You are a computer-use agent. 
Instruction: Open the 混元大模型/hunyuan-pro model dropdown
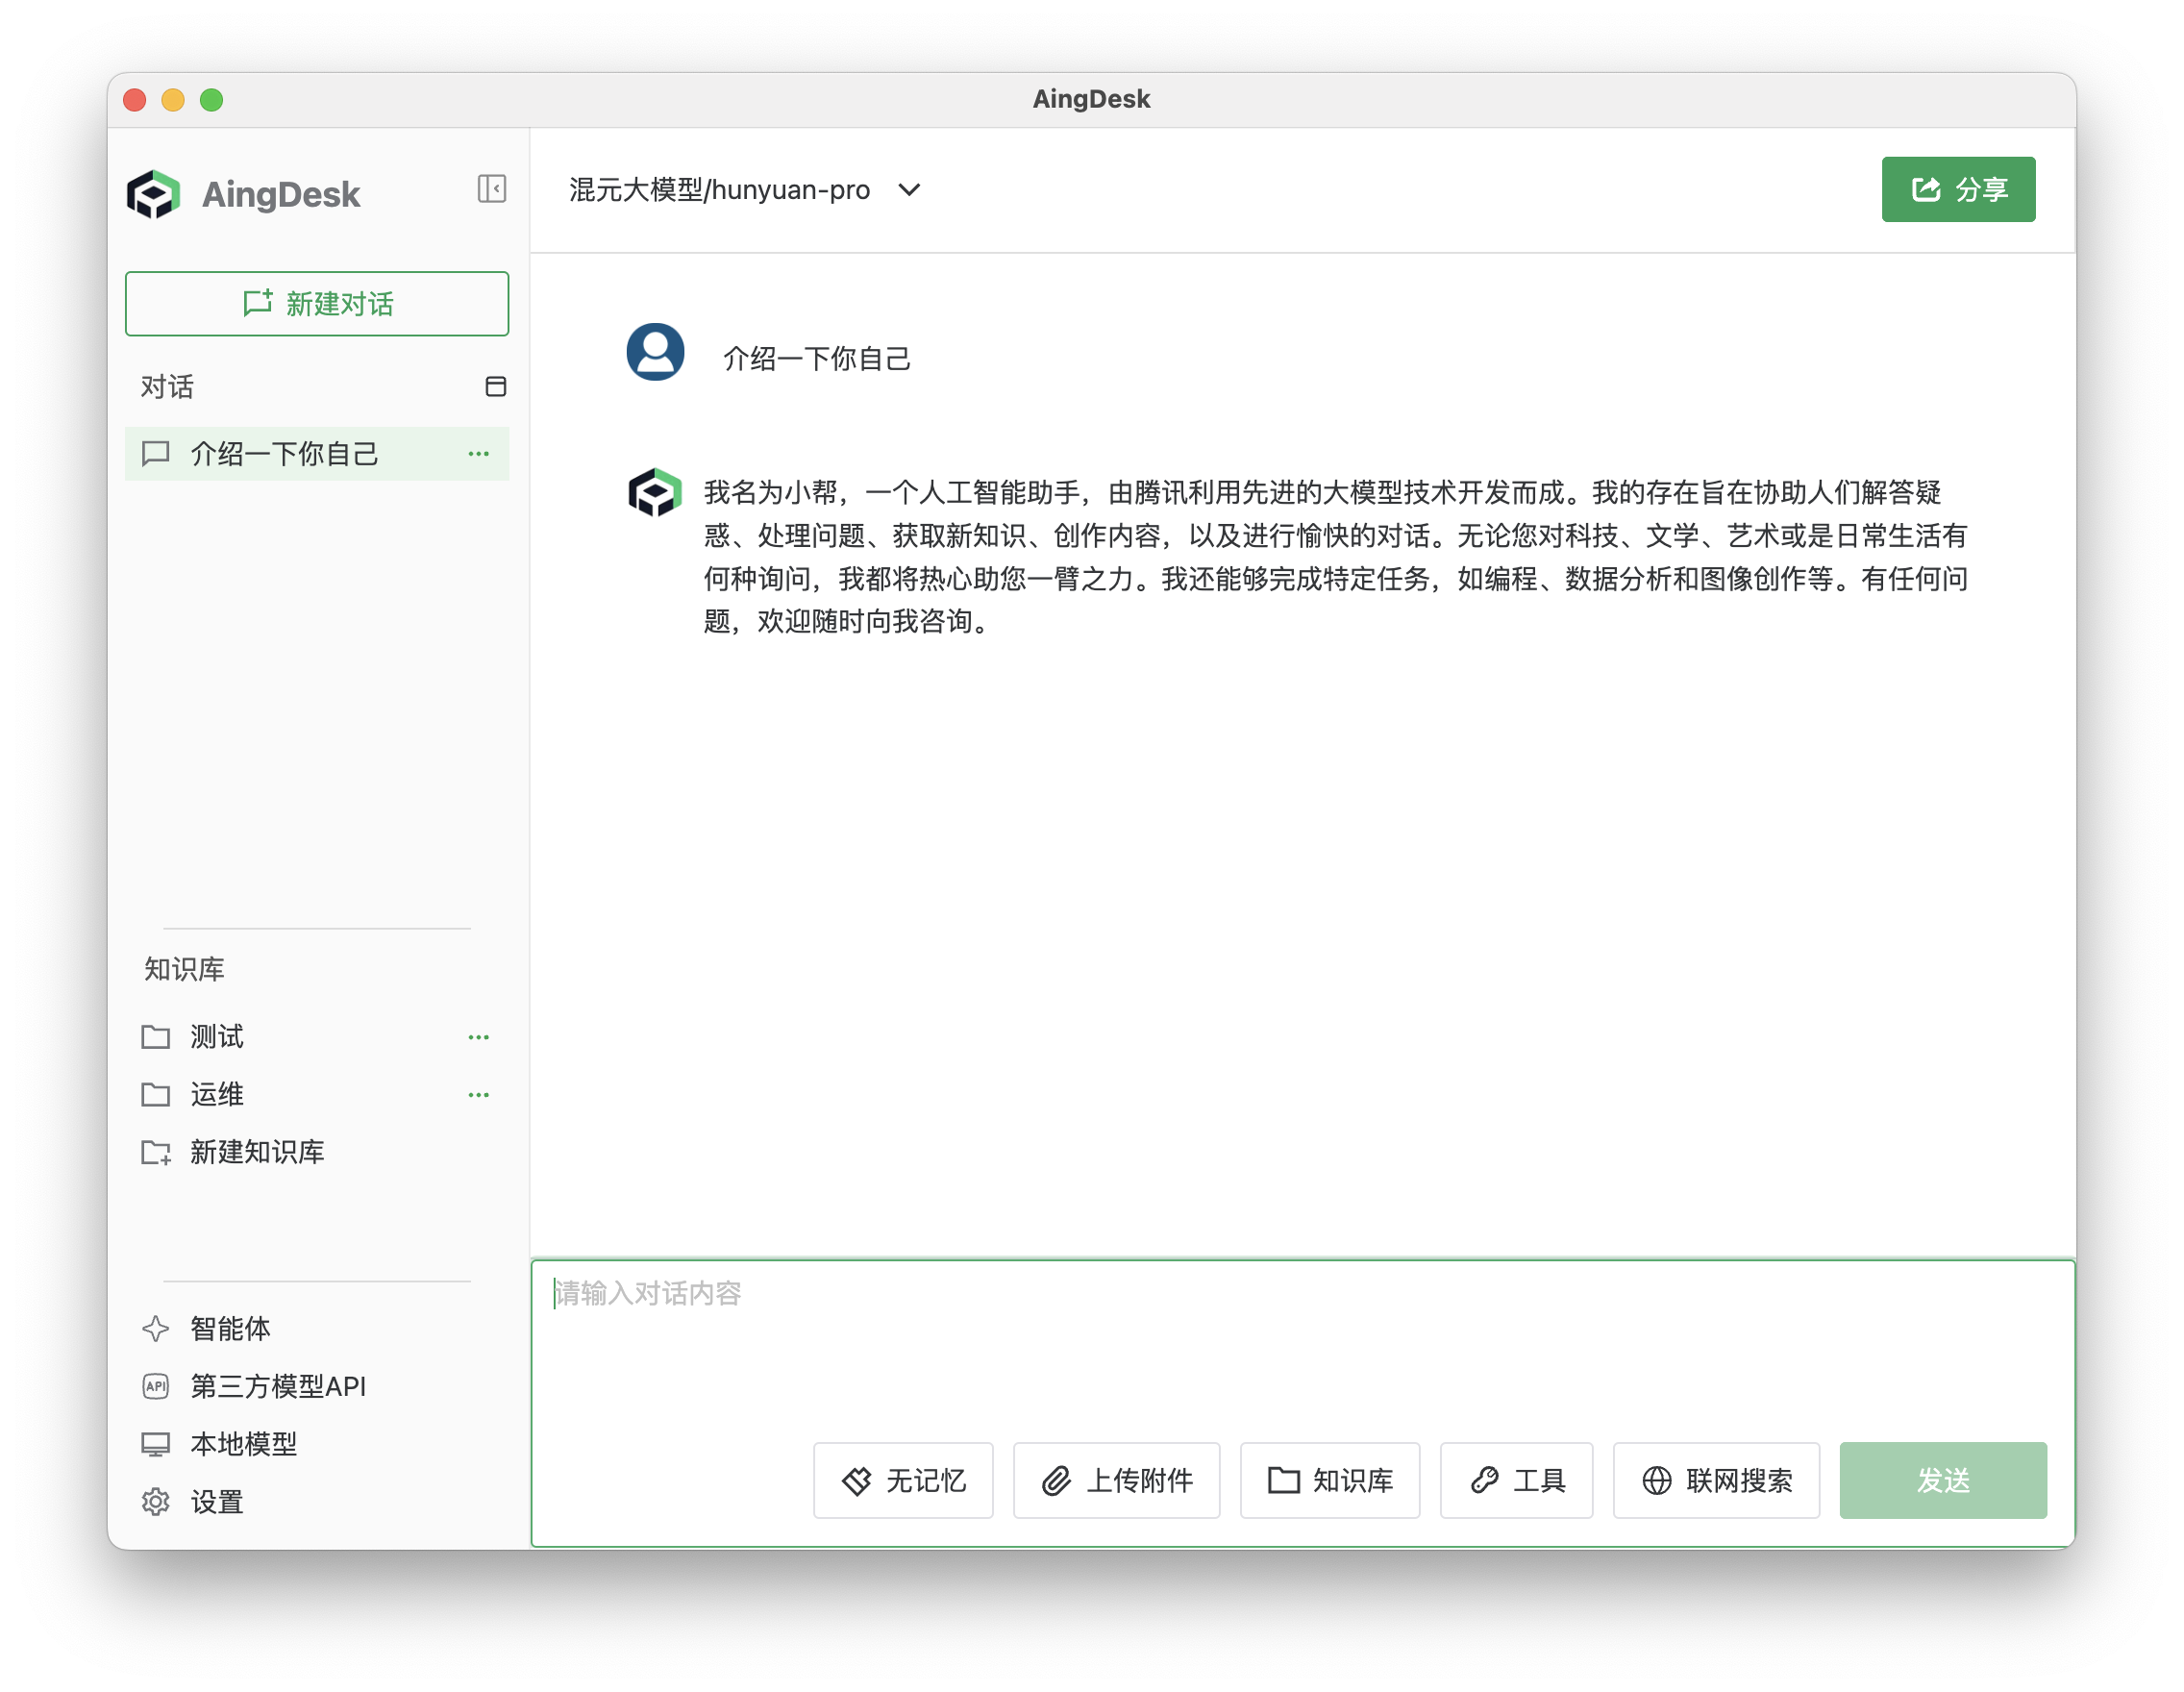742,190
